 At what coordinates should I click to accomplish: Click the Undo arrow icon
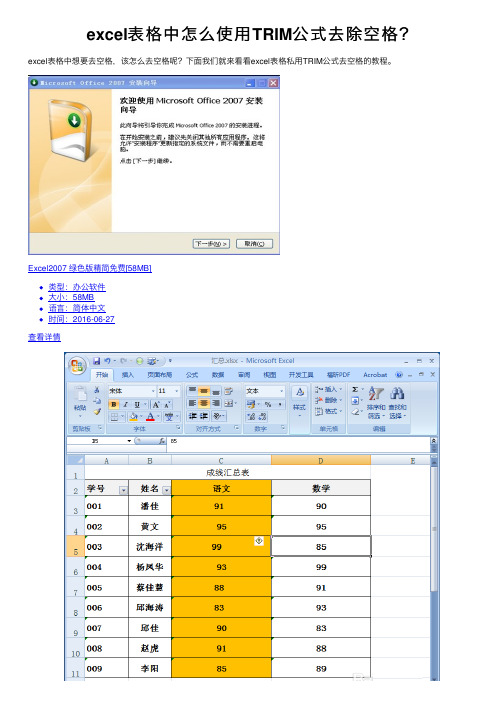107,361
